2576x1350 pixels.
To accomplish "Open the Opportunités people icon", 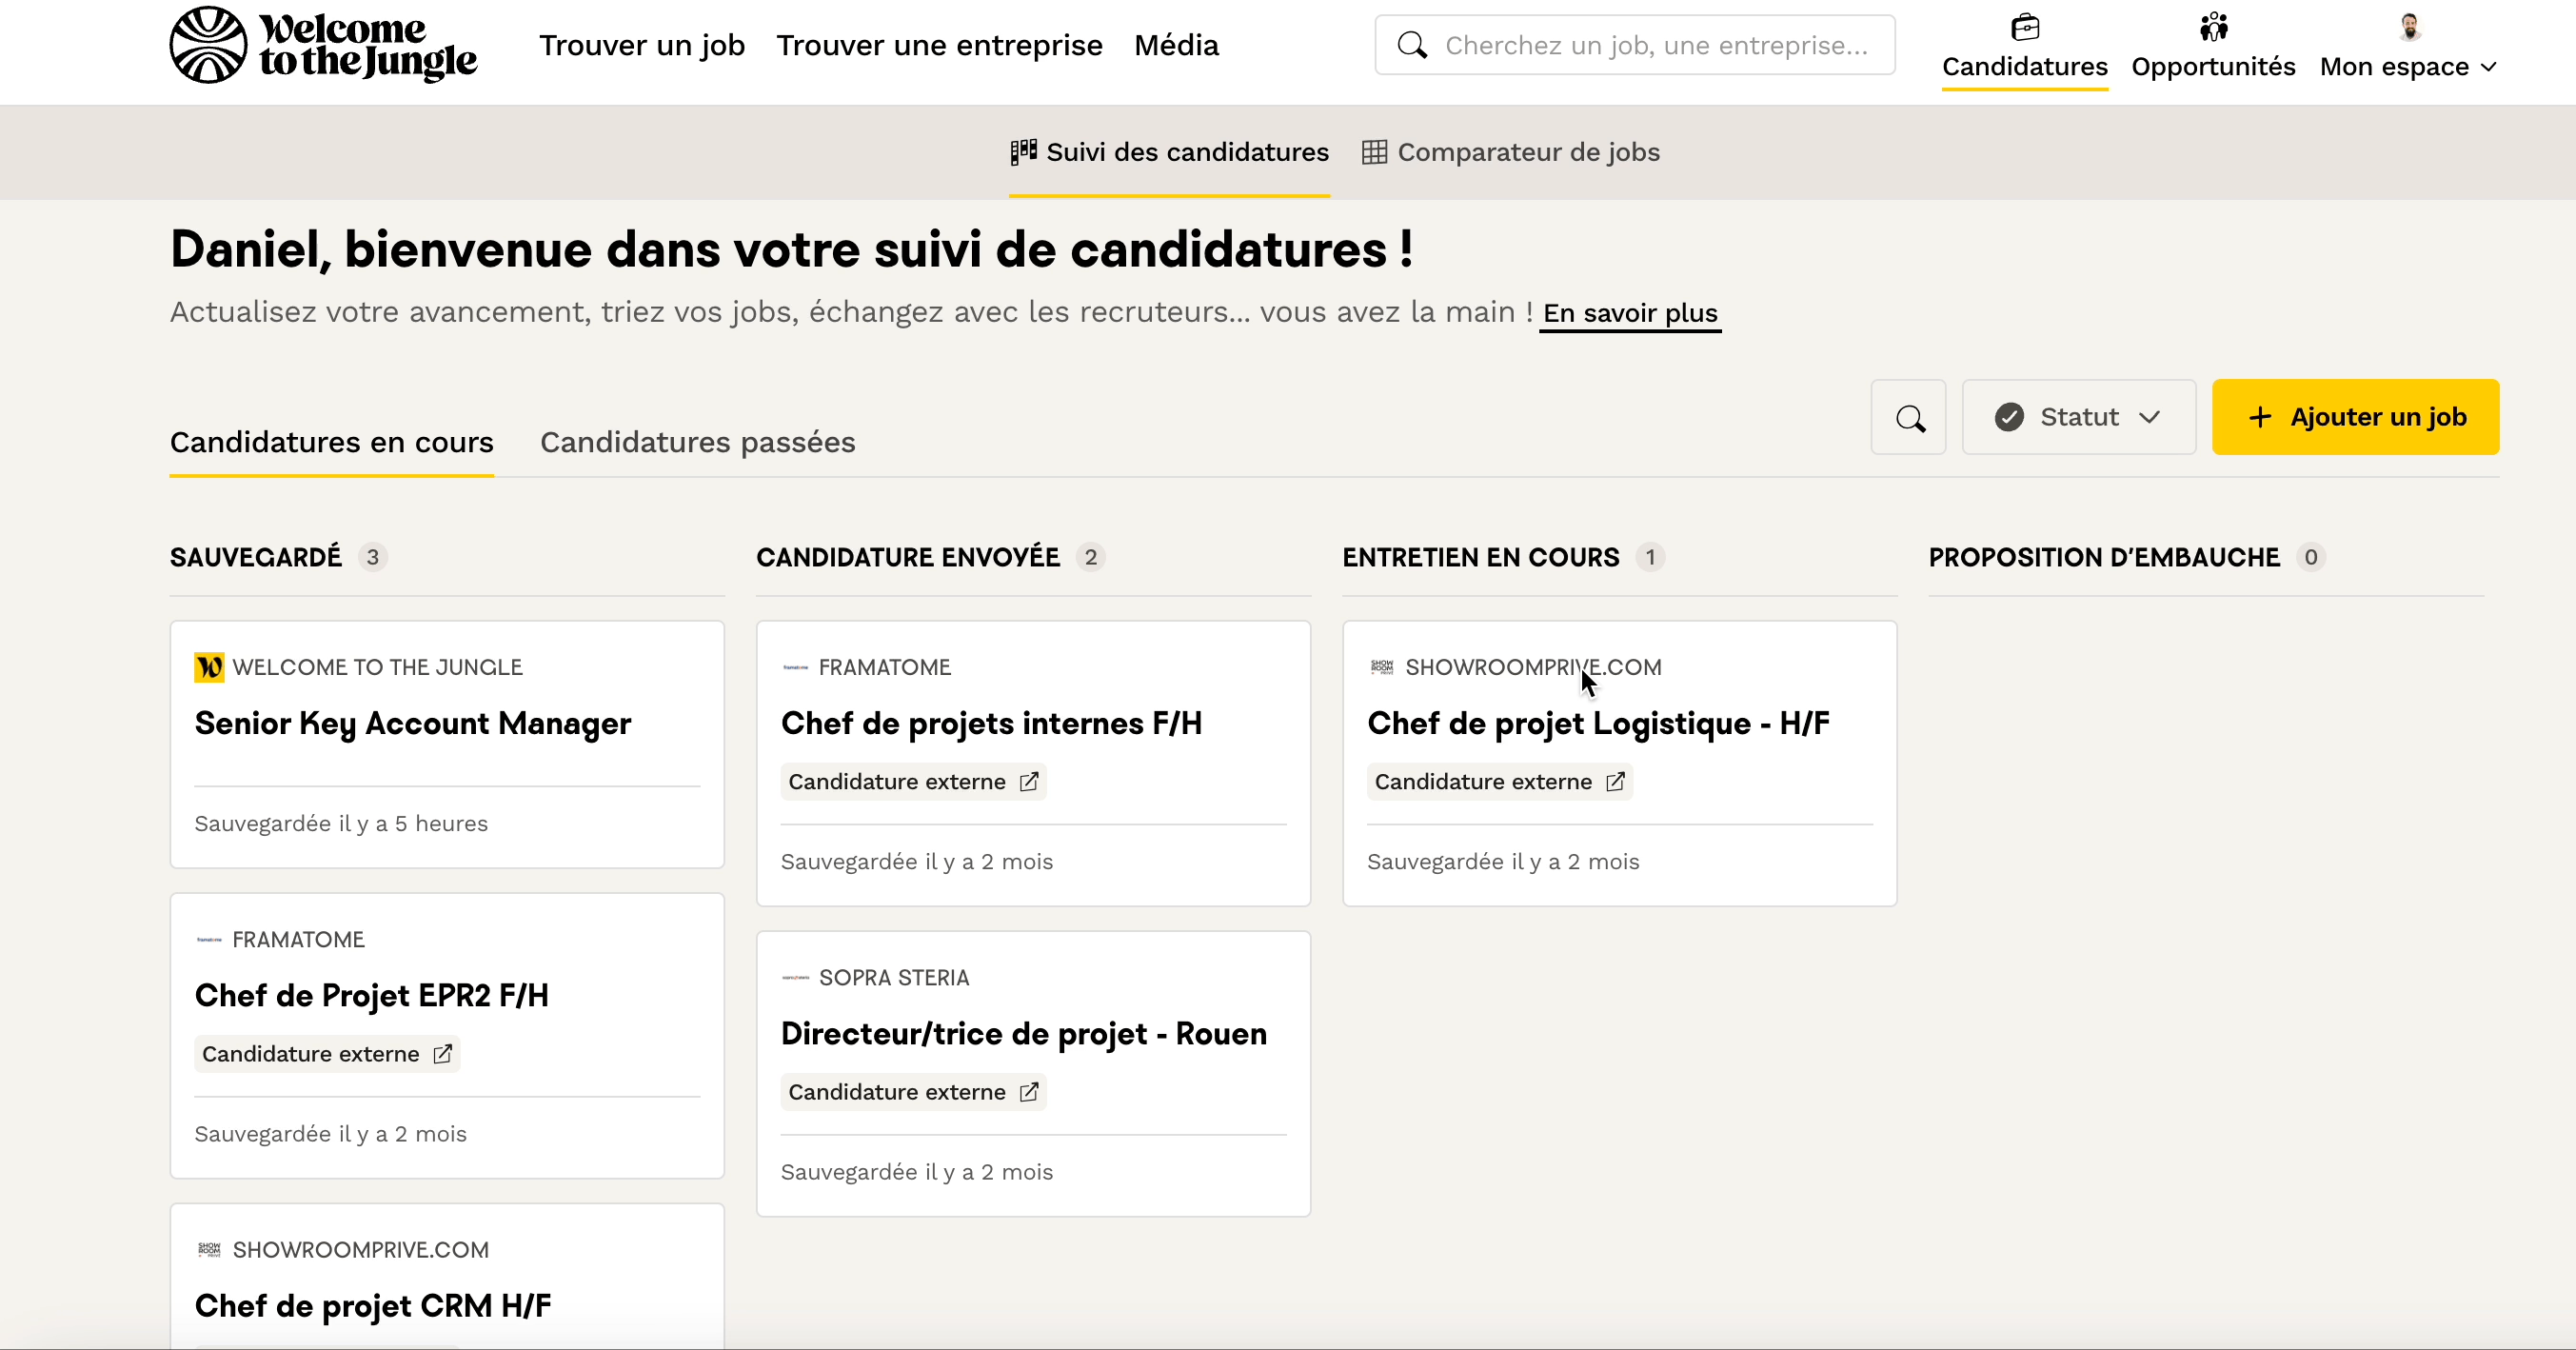I will click(x=2213, y=27).
